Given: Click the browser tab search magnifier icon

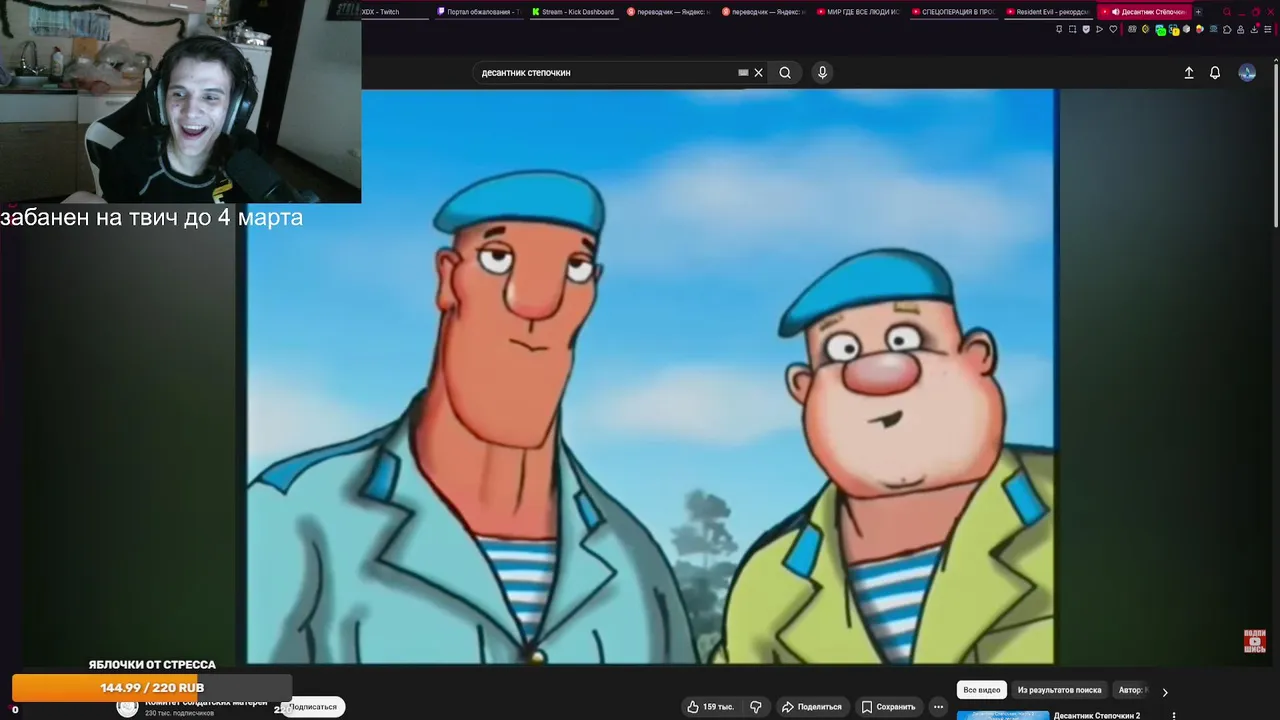Looking at the screenshot, I should point(1227,12).
